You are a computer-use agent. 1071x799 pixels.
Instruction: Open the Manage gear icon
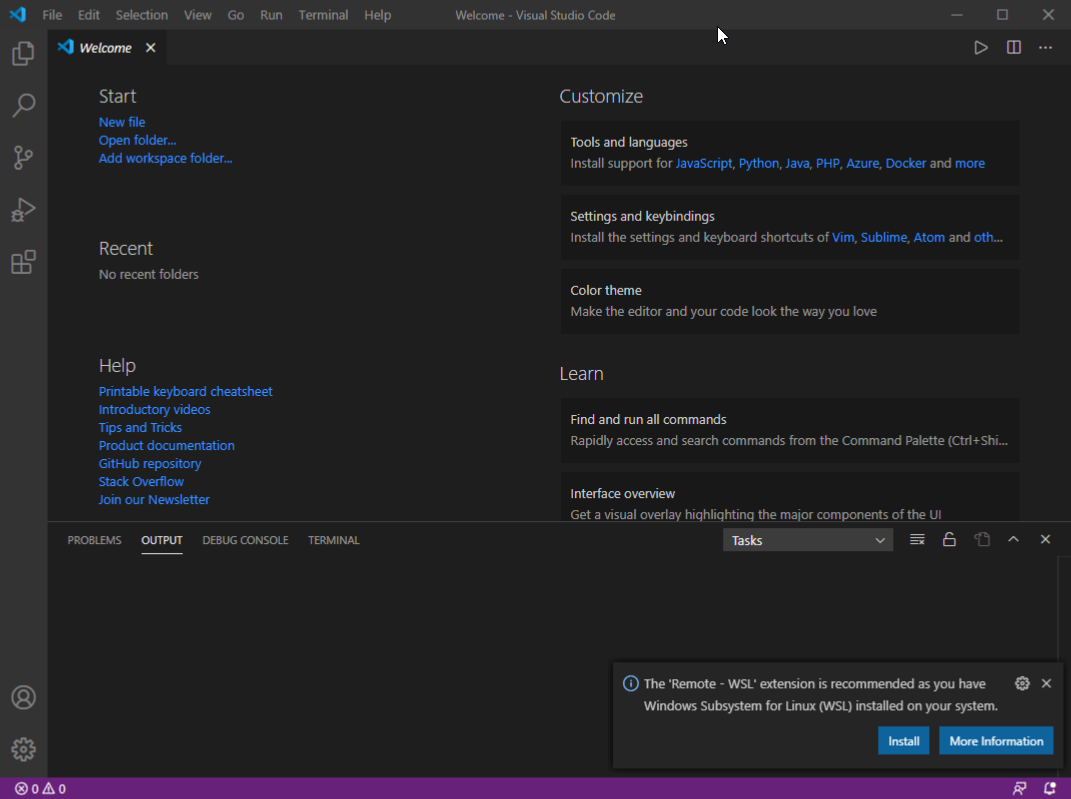[x=23, y=749]
